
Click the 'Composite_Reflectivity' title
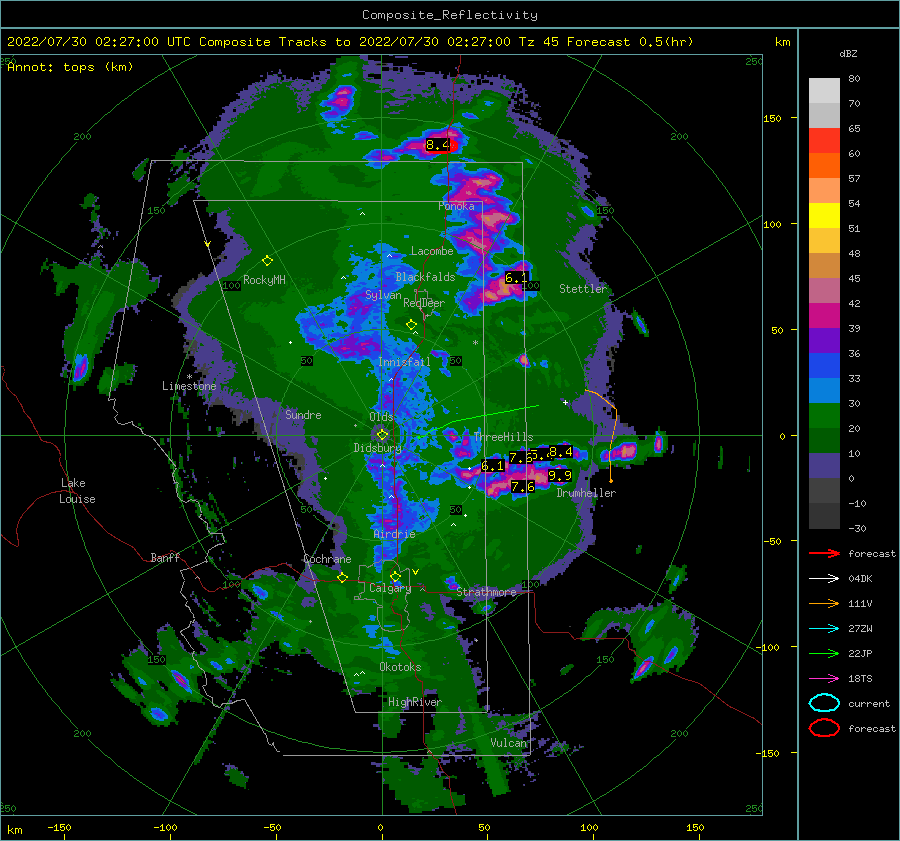tap(449, 15)
